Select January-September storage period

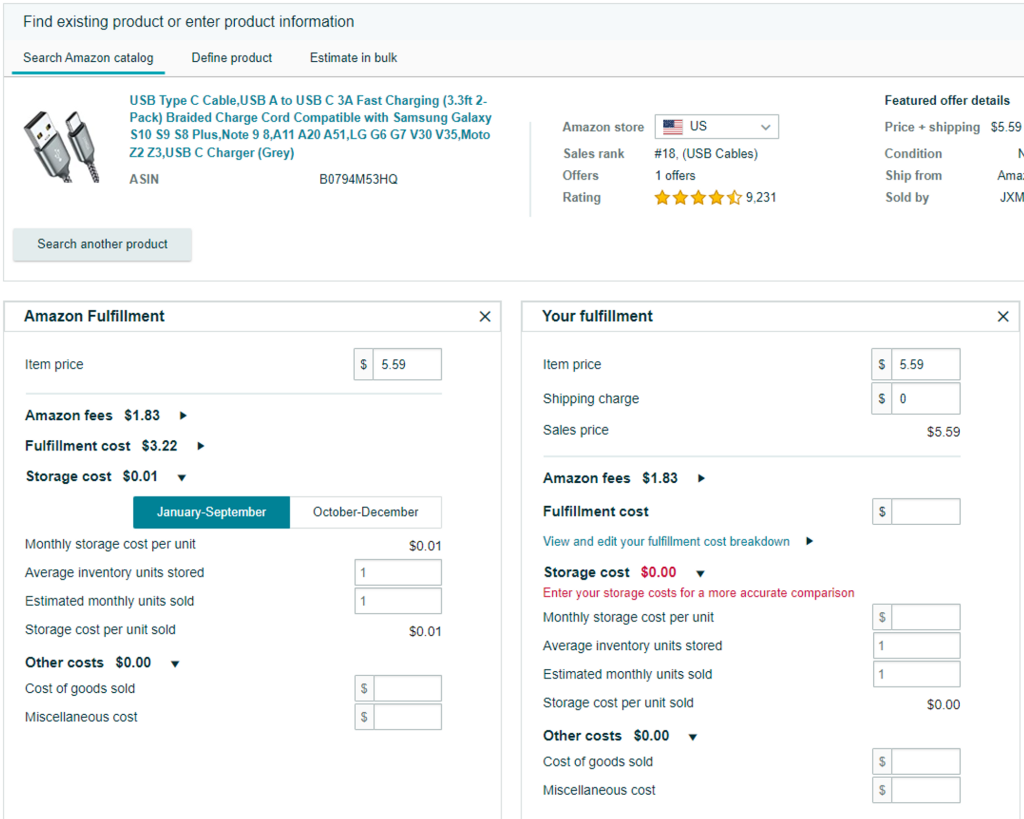tap(212, 512)
